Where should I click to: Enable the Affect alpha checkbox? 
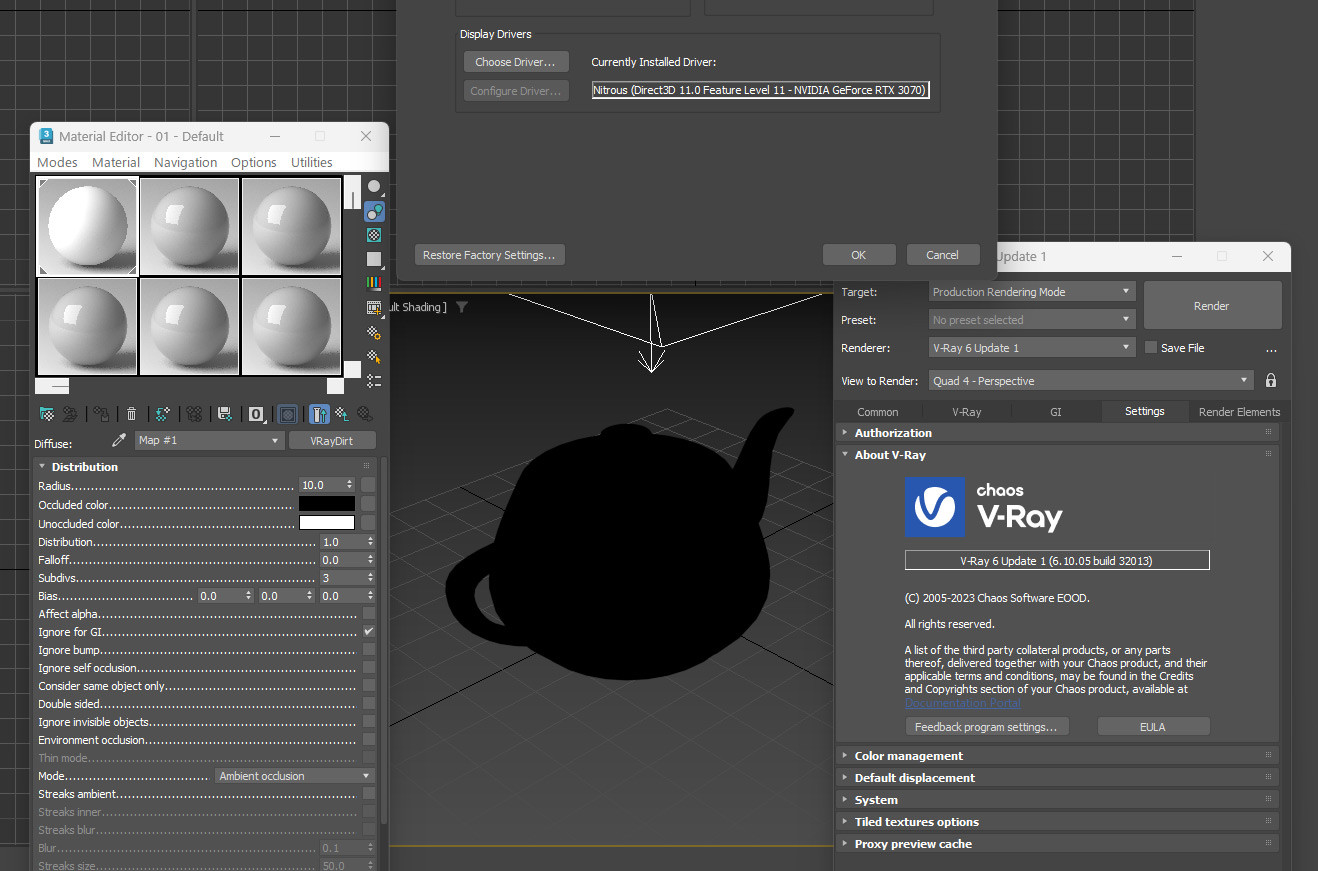[x=369, y=614]
